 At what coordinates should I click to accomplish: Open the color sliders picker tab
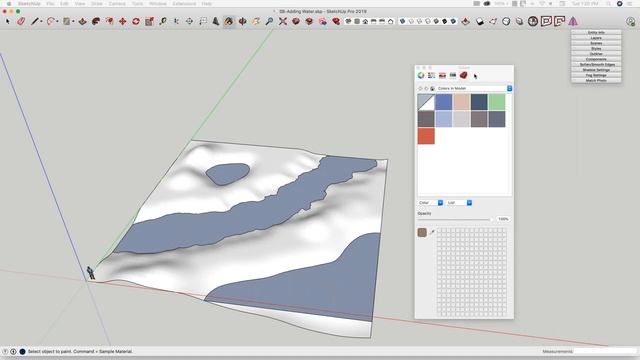(431, 76)
